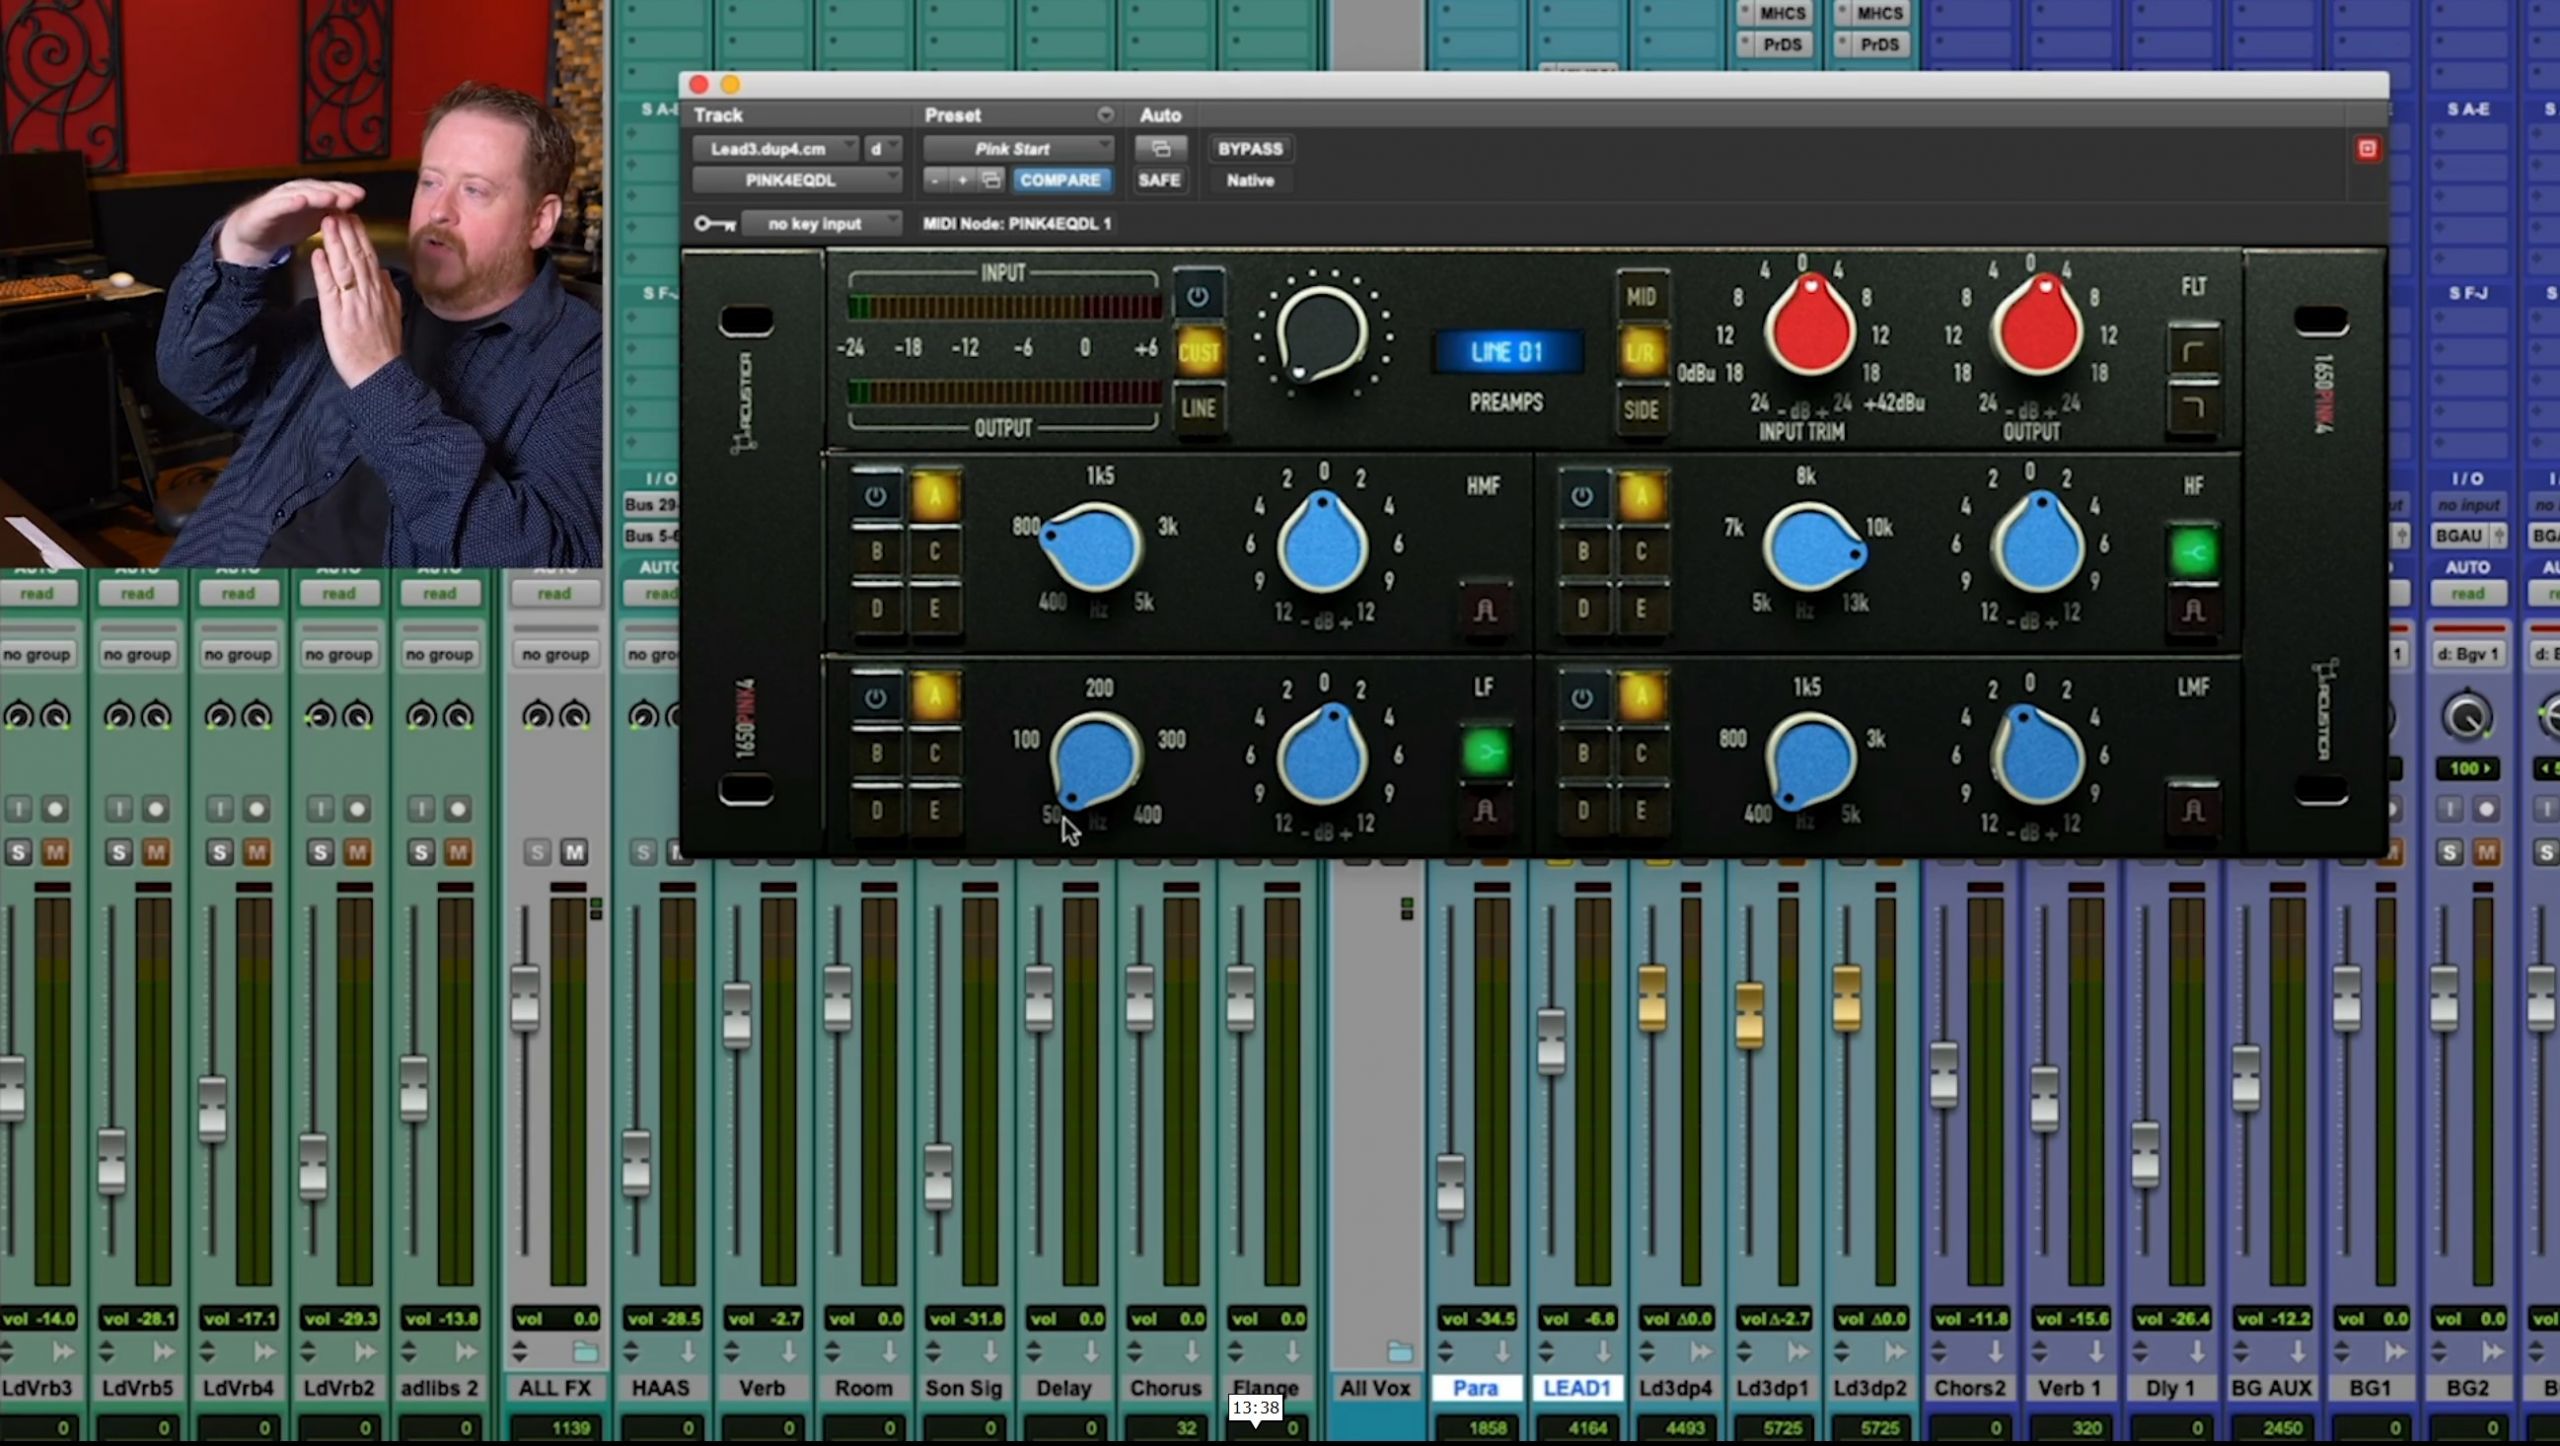This screenshot has width=2560, height=1446.
Task: Click the L/R processing button
Action: click(1641, 353)
